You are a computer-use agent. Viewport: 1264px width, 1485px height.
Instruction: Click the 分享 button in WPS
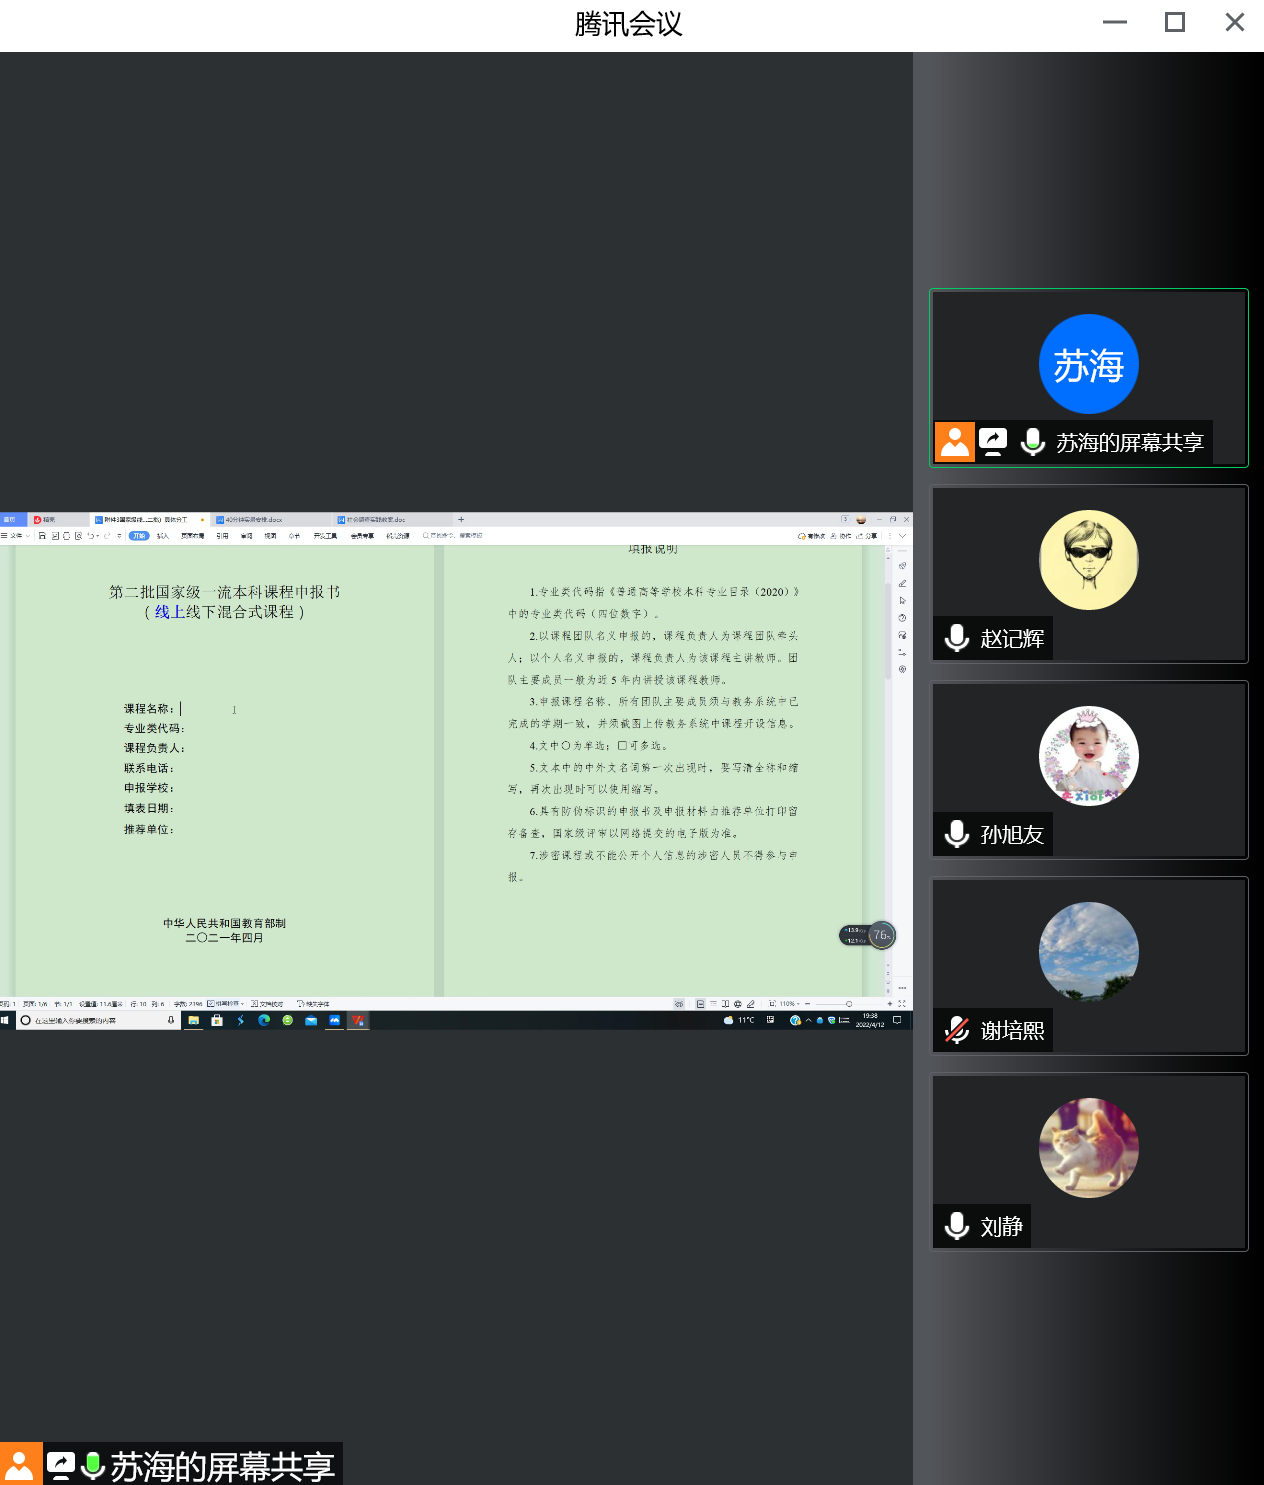click(868, 536)
